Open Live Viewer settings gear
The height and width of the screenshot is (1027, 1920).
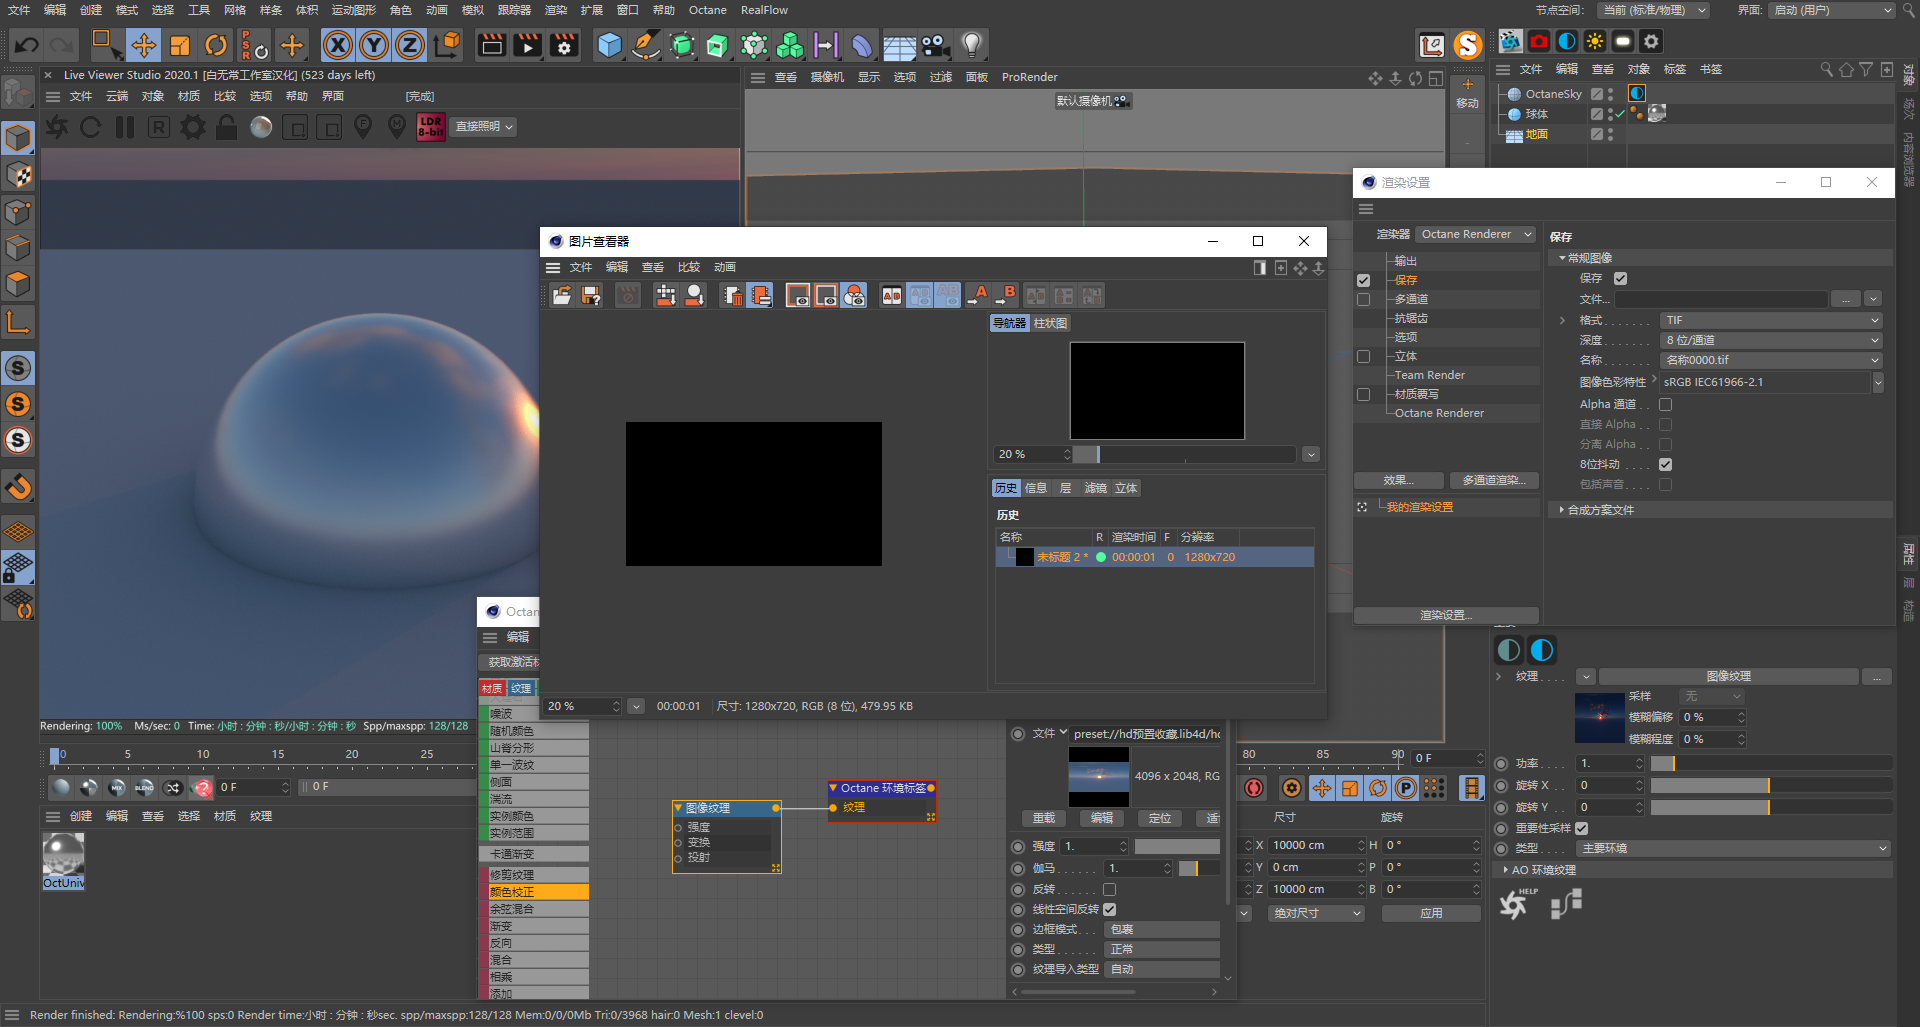pyautogui.click(x=193, y=127)
